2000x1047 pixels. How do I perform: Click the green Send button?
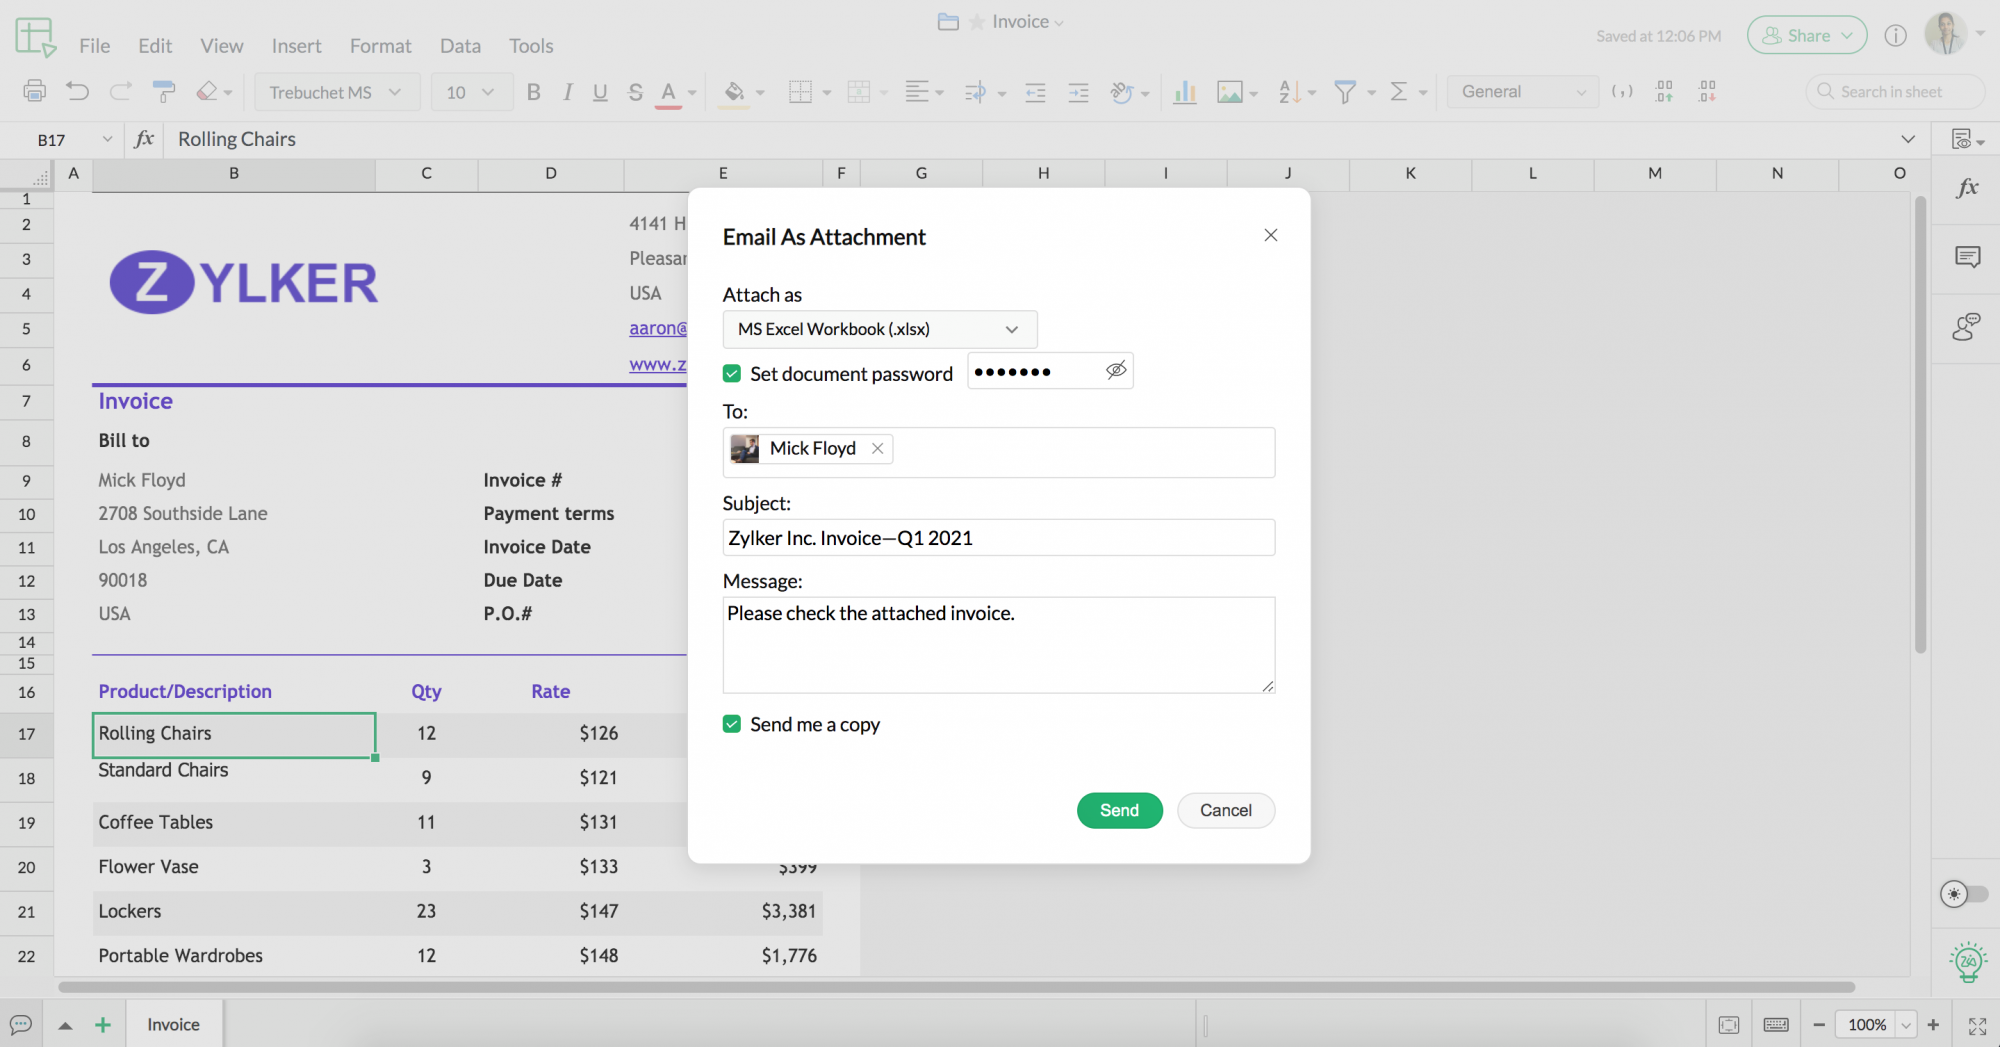tap(1119, 810)
